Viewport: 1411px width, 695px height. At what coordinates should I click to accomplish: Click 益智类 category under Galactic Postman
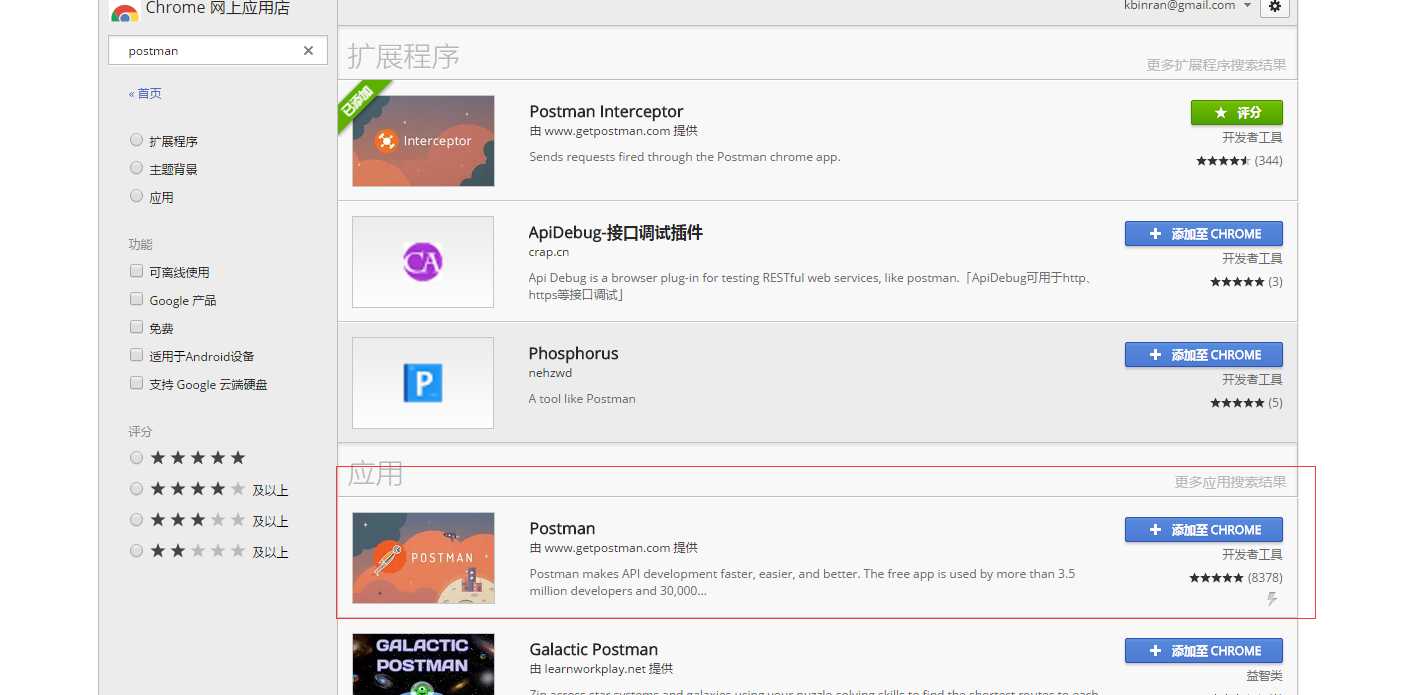(x=1264, y=676)
